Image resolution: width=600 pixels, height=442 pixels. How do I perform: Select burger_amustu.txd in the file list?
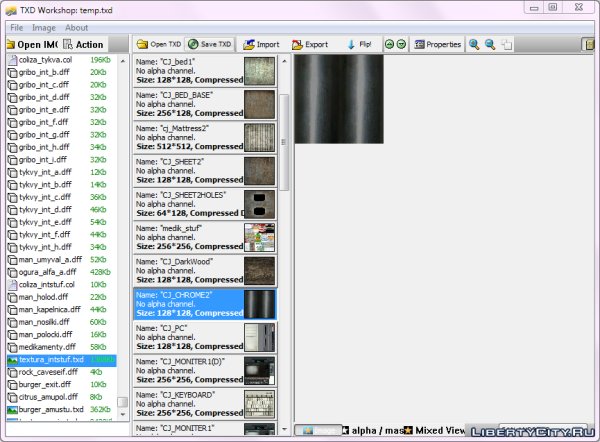click(50, 409)
